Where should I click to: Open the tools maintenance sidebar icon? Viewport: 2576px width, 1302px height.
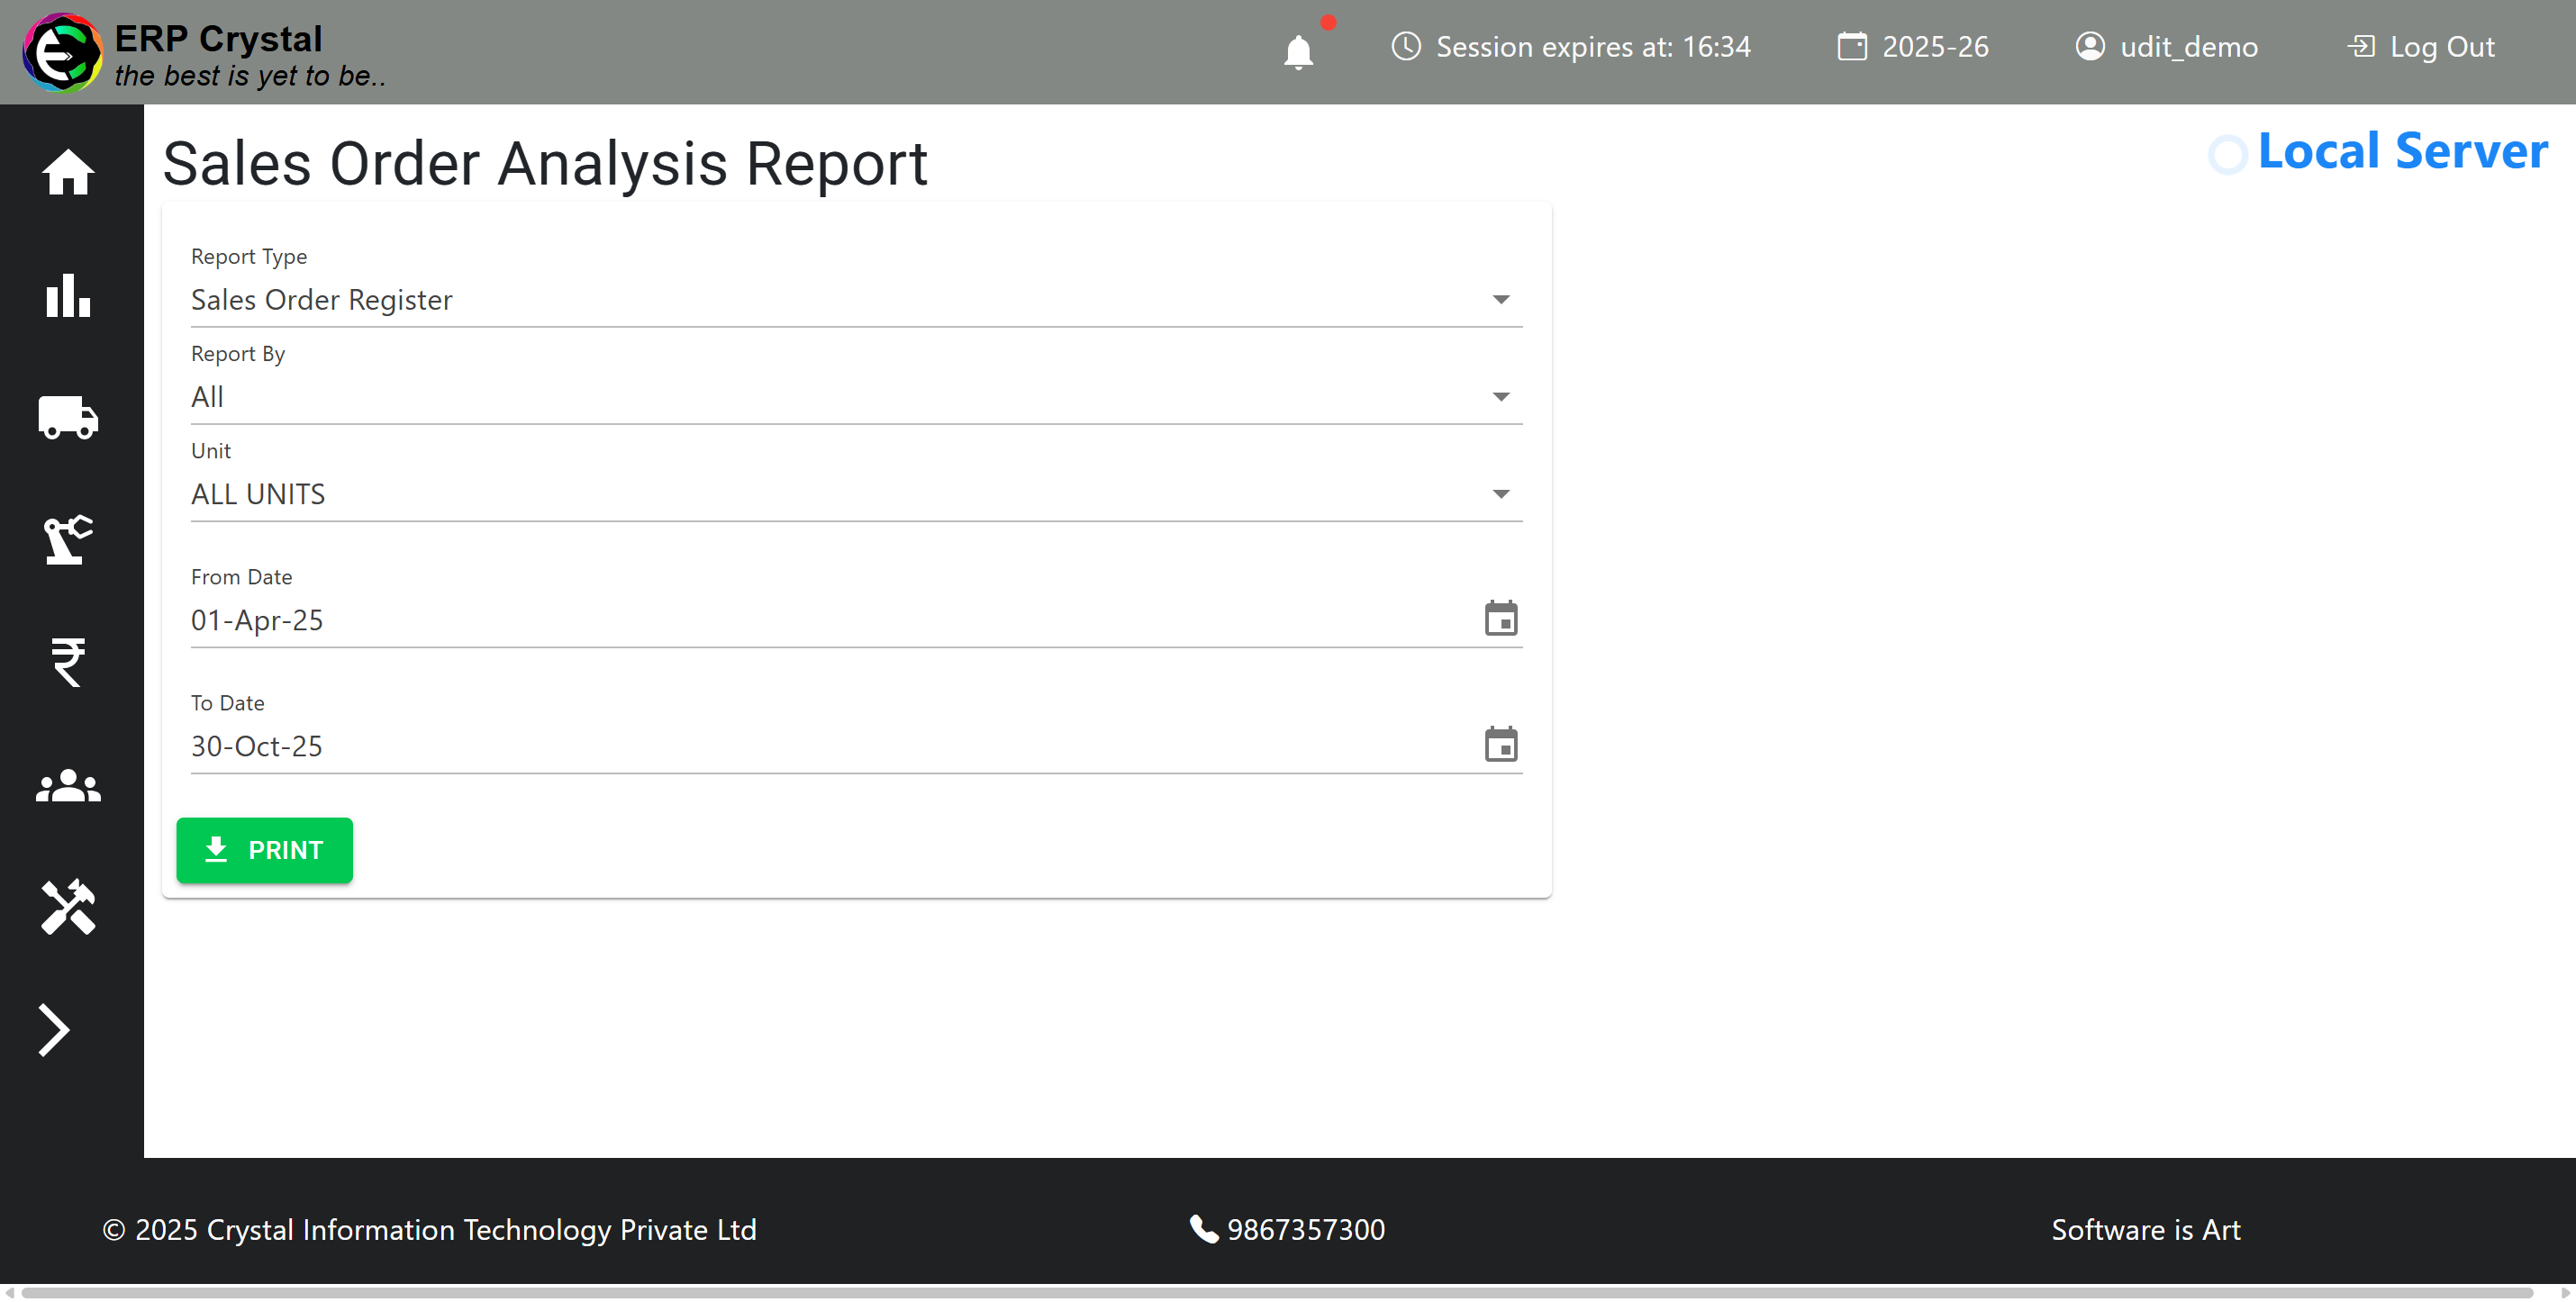point(68,907)
